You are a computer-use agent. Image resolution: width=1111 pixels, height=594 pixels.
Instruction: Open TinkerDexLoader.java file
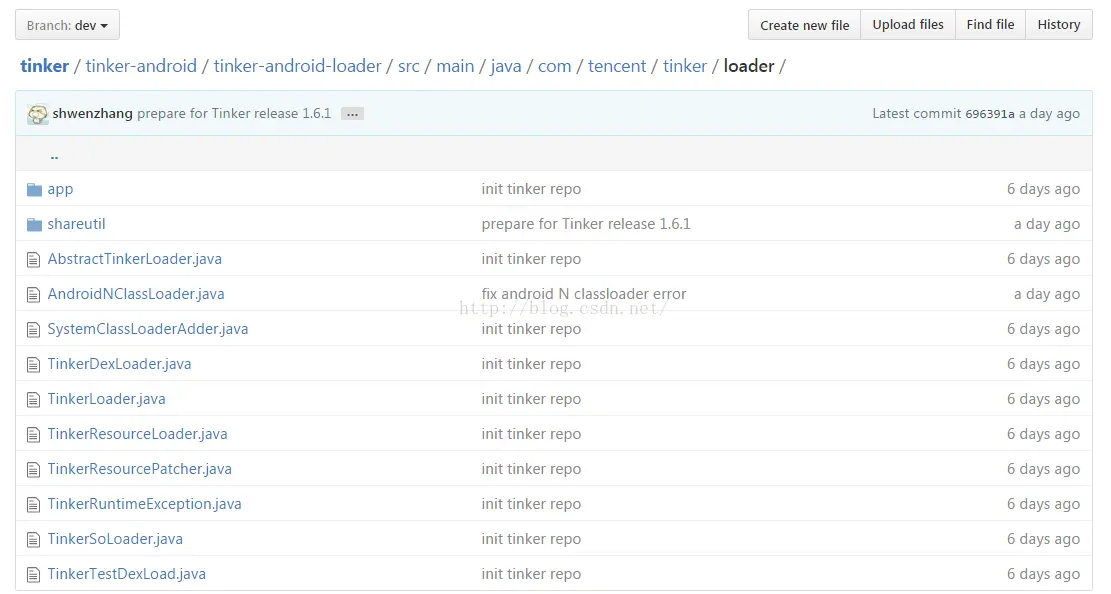click(x=119, y=364)
